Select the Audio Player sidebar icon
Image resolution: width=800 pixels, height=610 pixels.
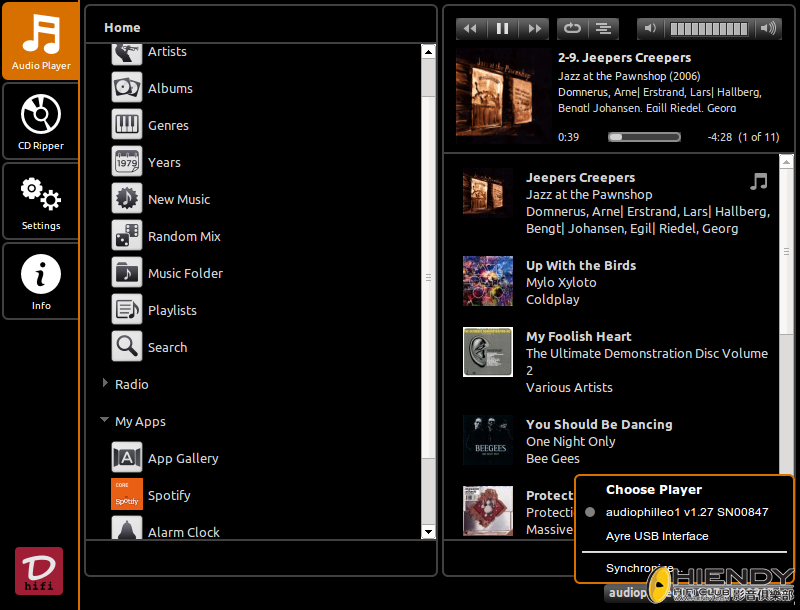(x=40, y=40)
